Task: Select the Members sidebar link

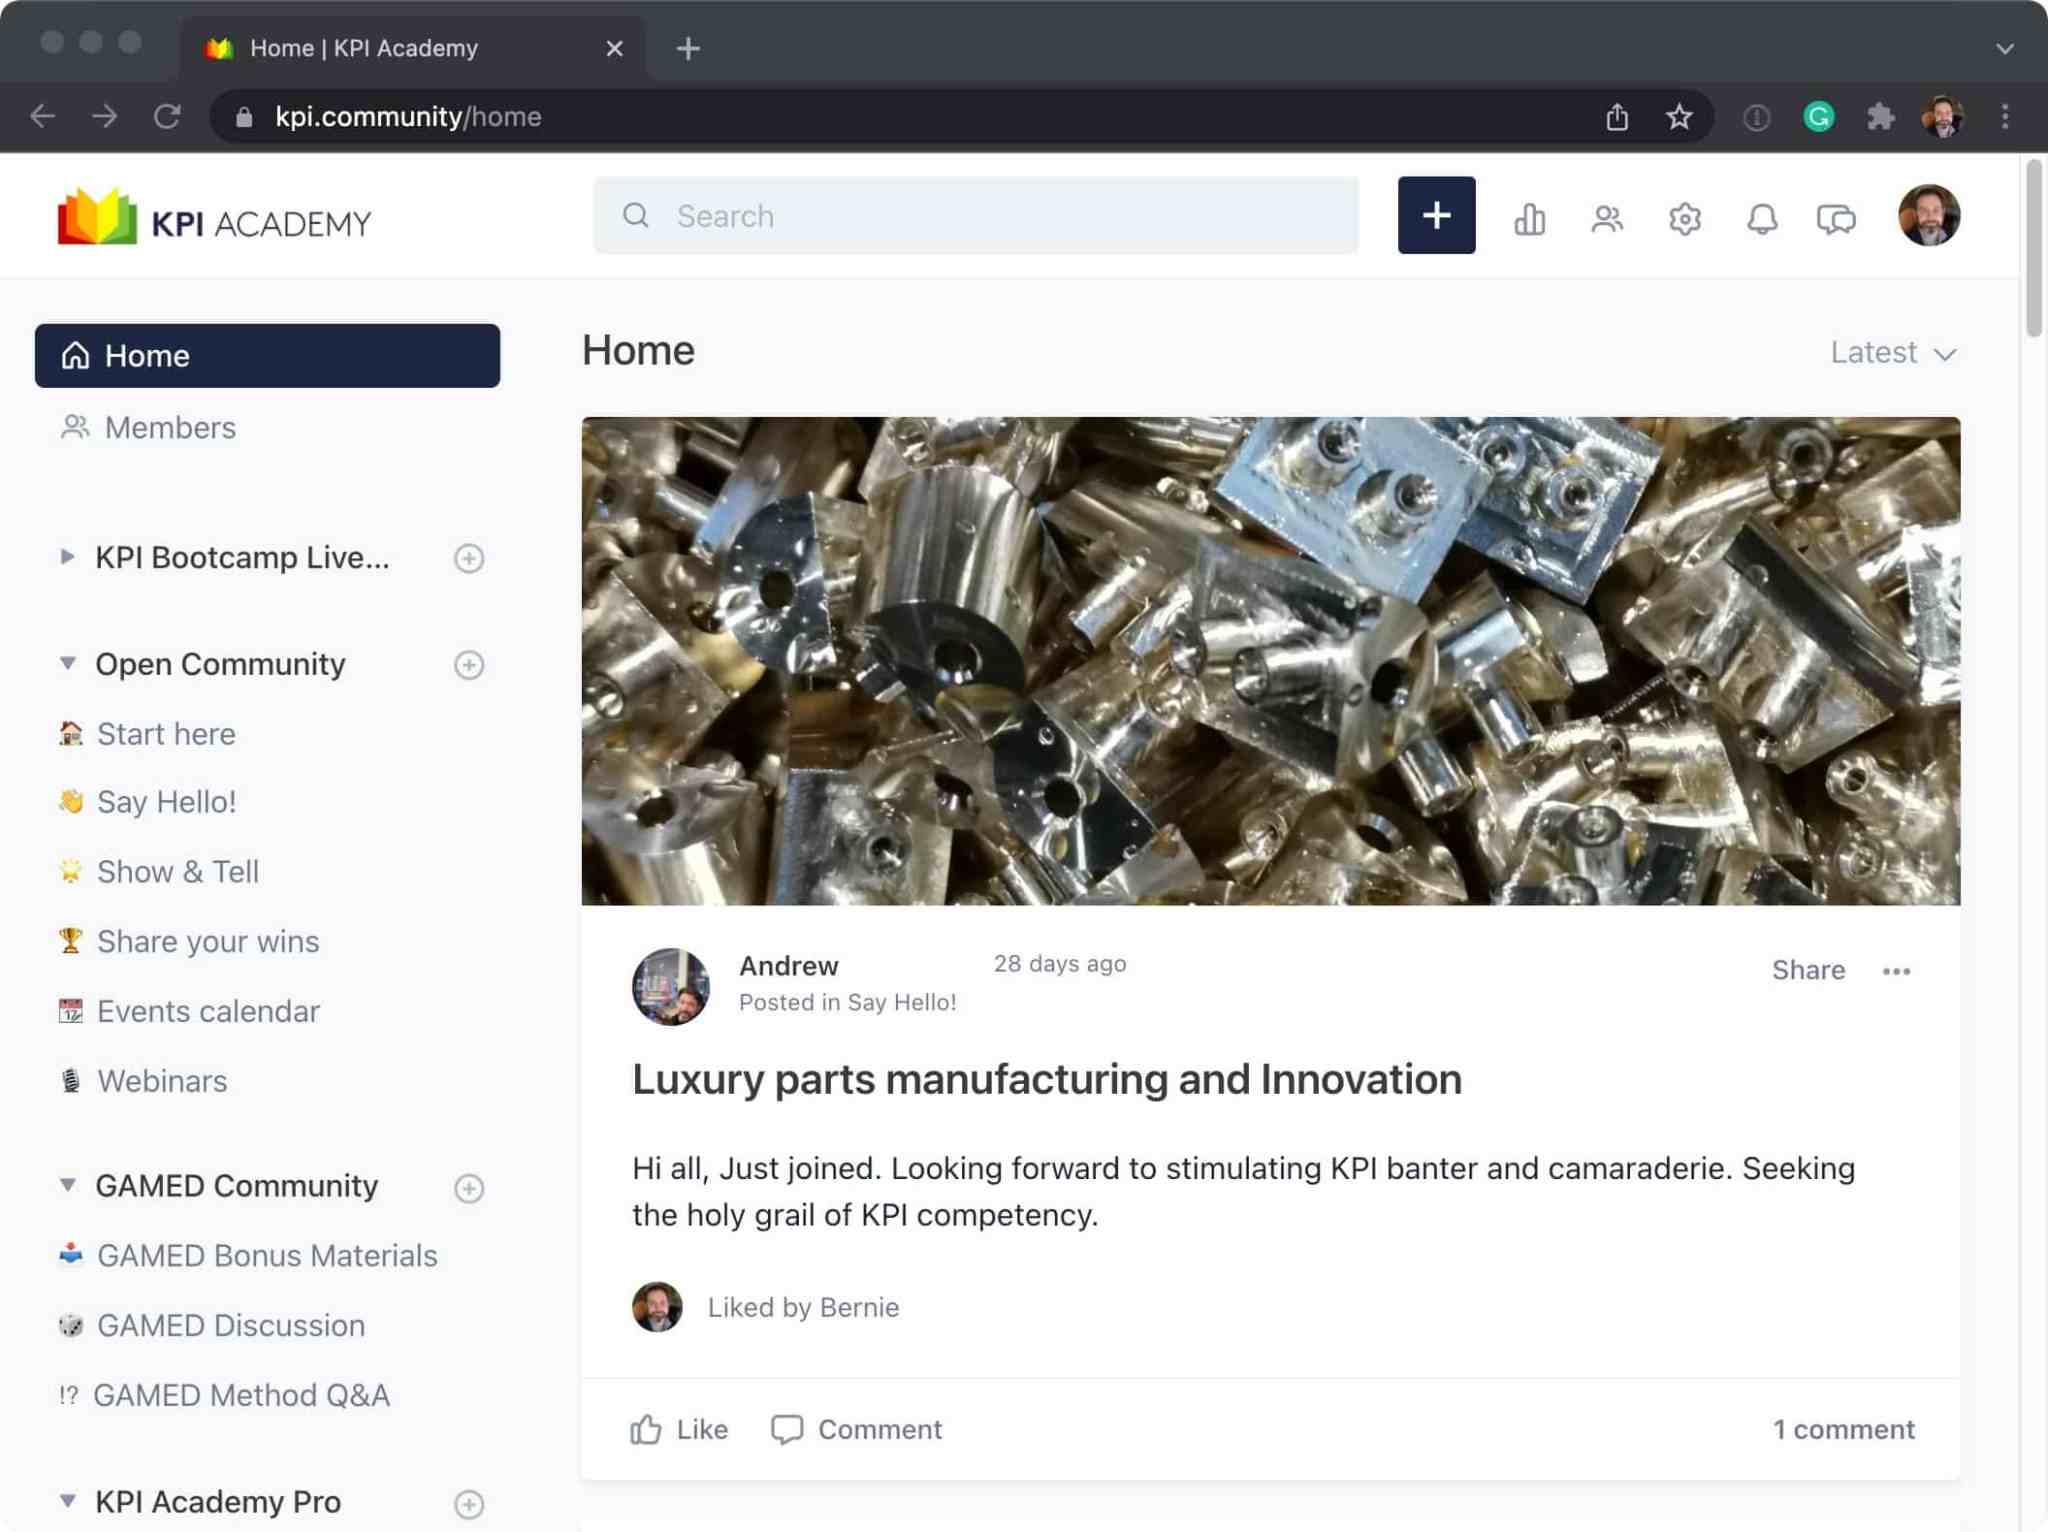Action: [169, 426]
